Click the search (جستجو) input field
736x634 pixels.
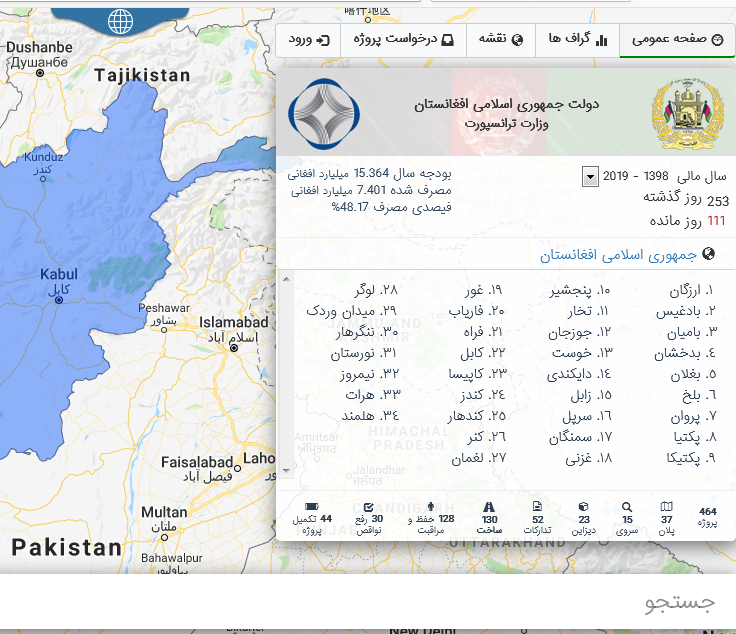368,603
